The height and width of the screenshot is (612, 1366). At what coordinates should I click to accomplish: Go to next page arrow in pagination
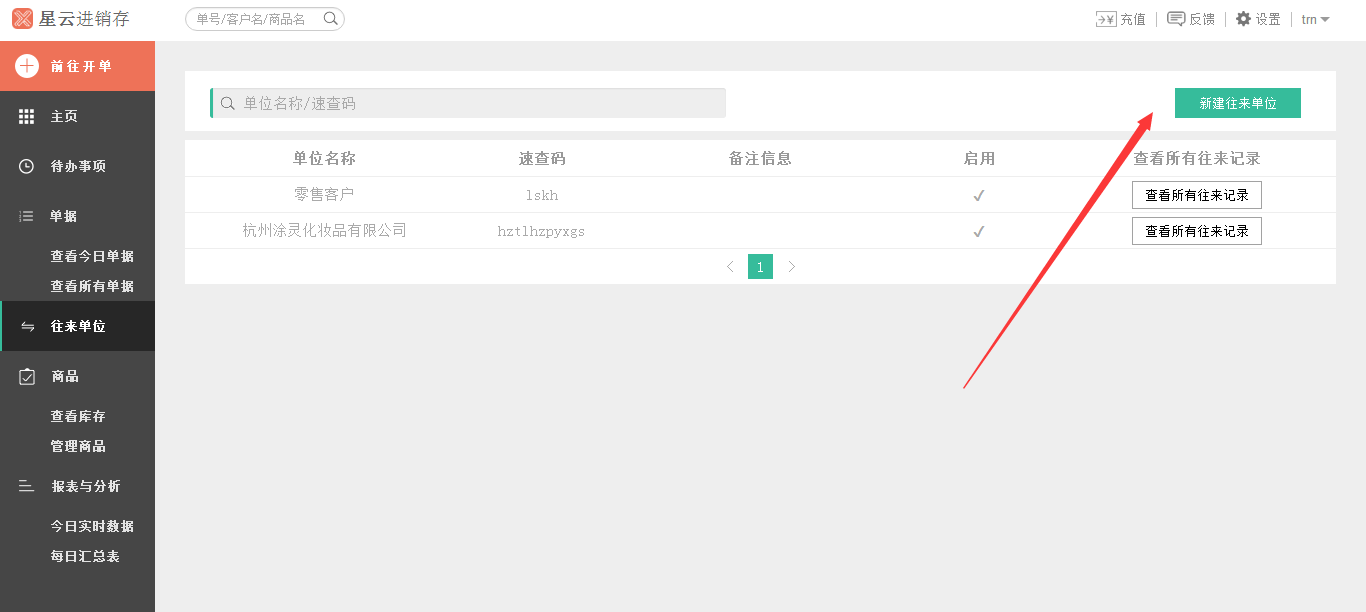[x=791, y=267]
